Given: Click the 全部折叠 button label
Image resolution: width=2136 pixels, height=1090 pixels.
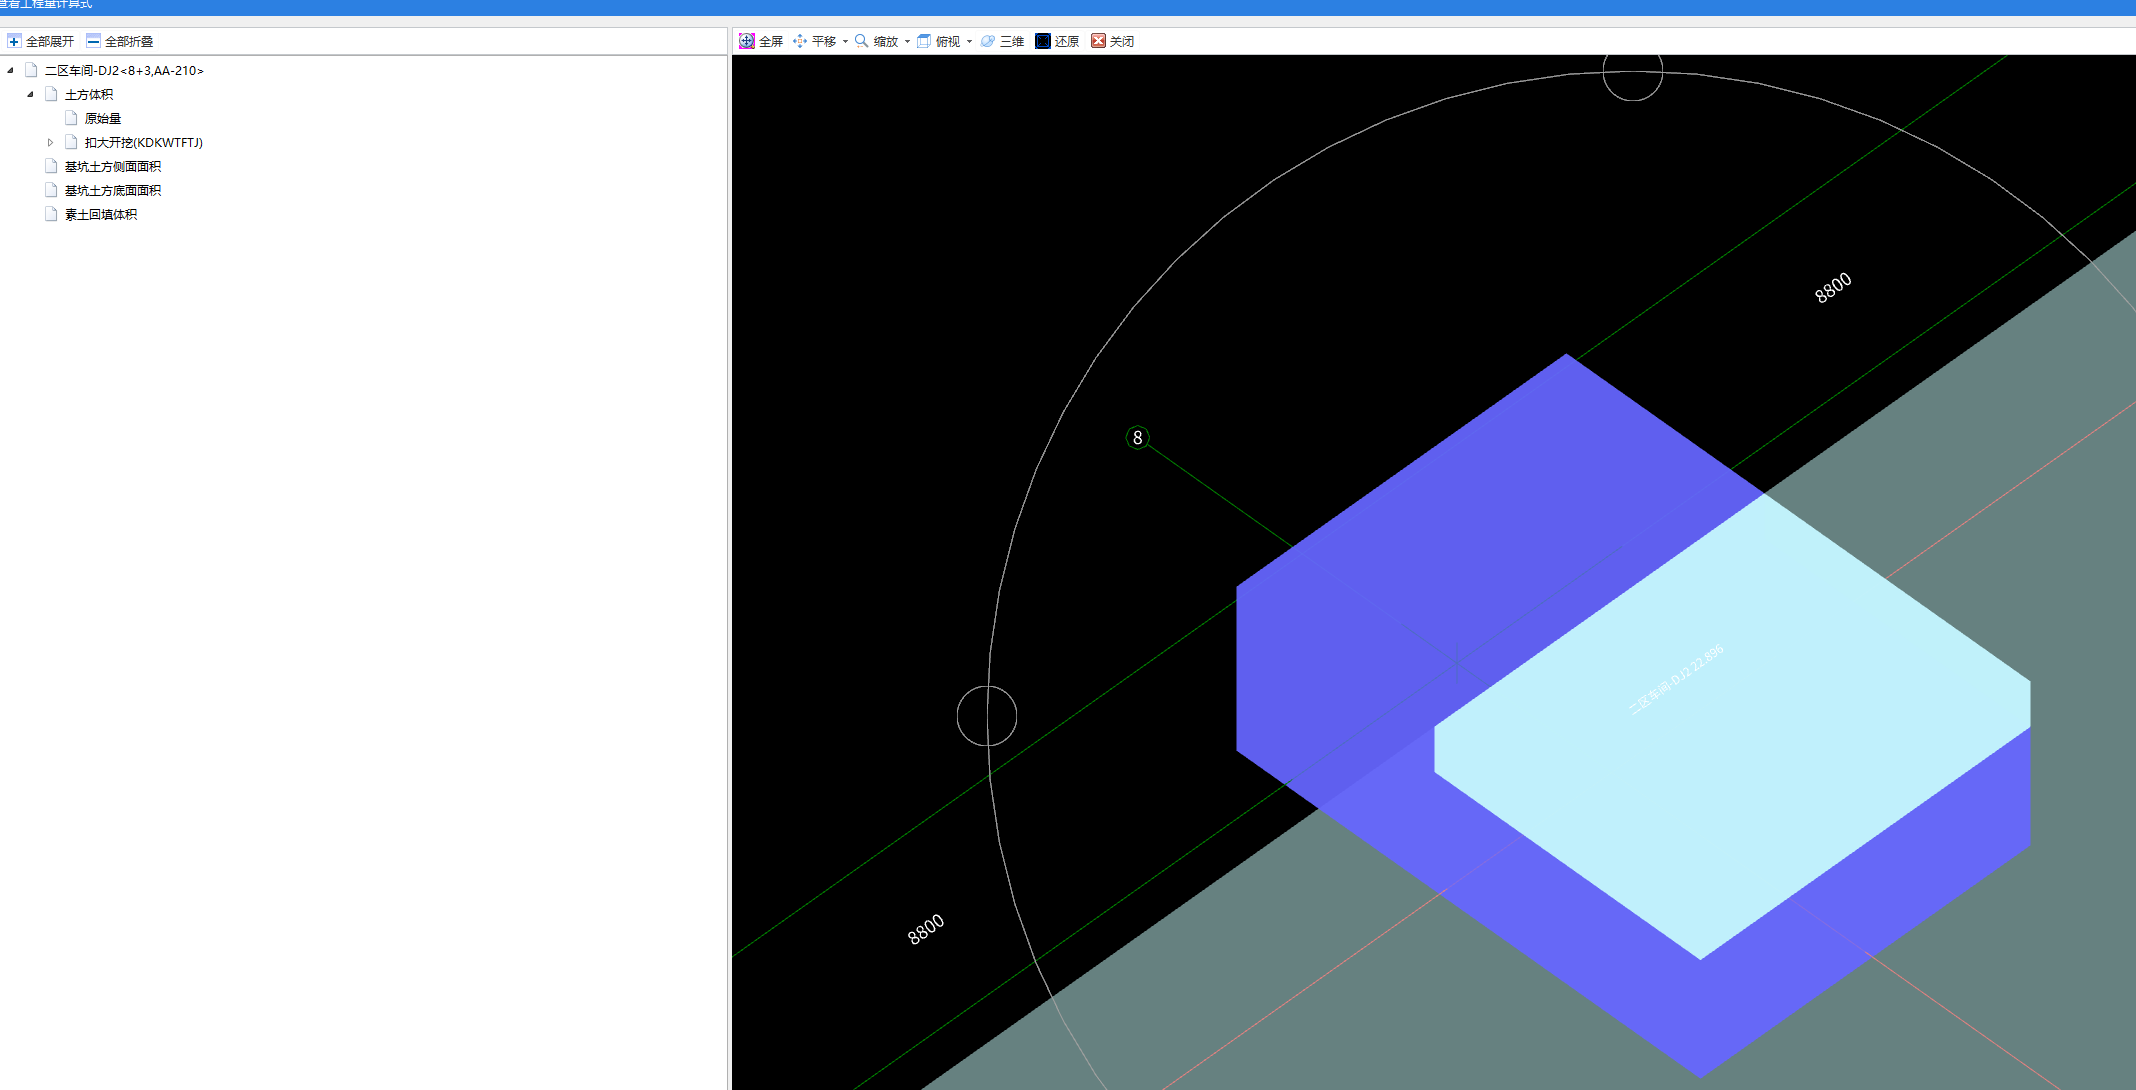Looking at the screenshot, I should (129, 42).
